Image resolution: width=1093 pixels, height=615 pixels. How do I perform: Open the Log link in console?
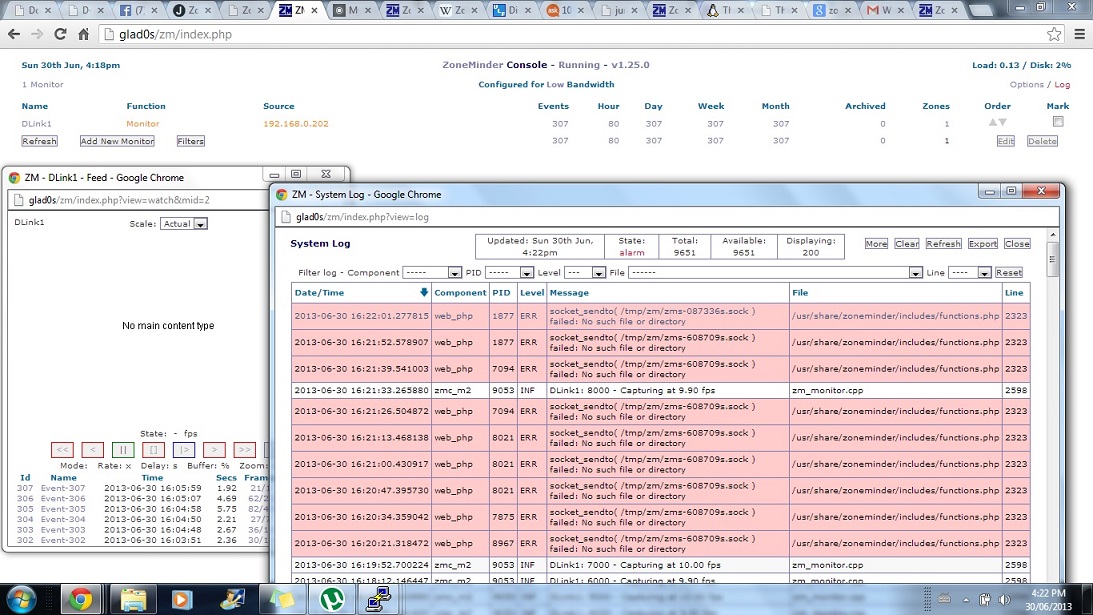[x=1062, y=84]
